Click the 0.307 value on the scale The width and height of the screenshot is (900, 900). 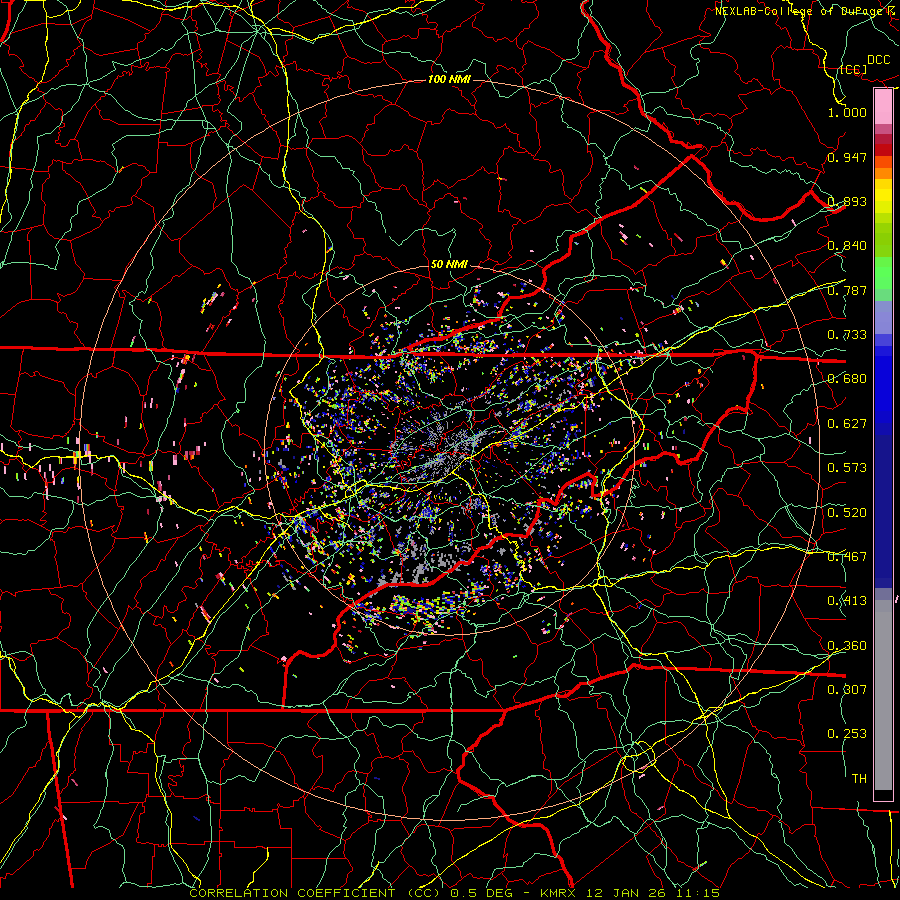tap(847, 690)
